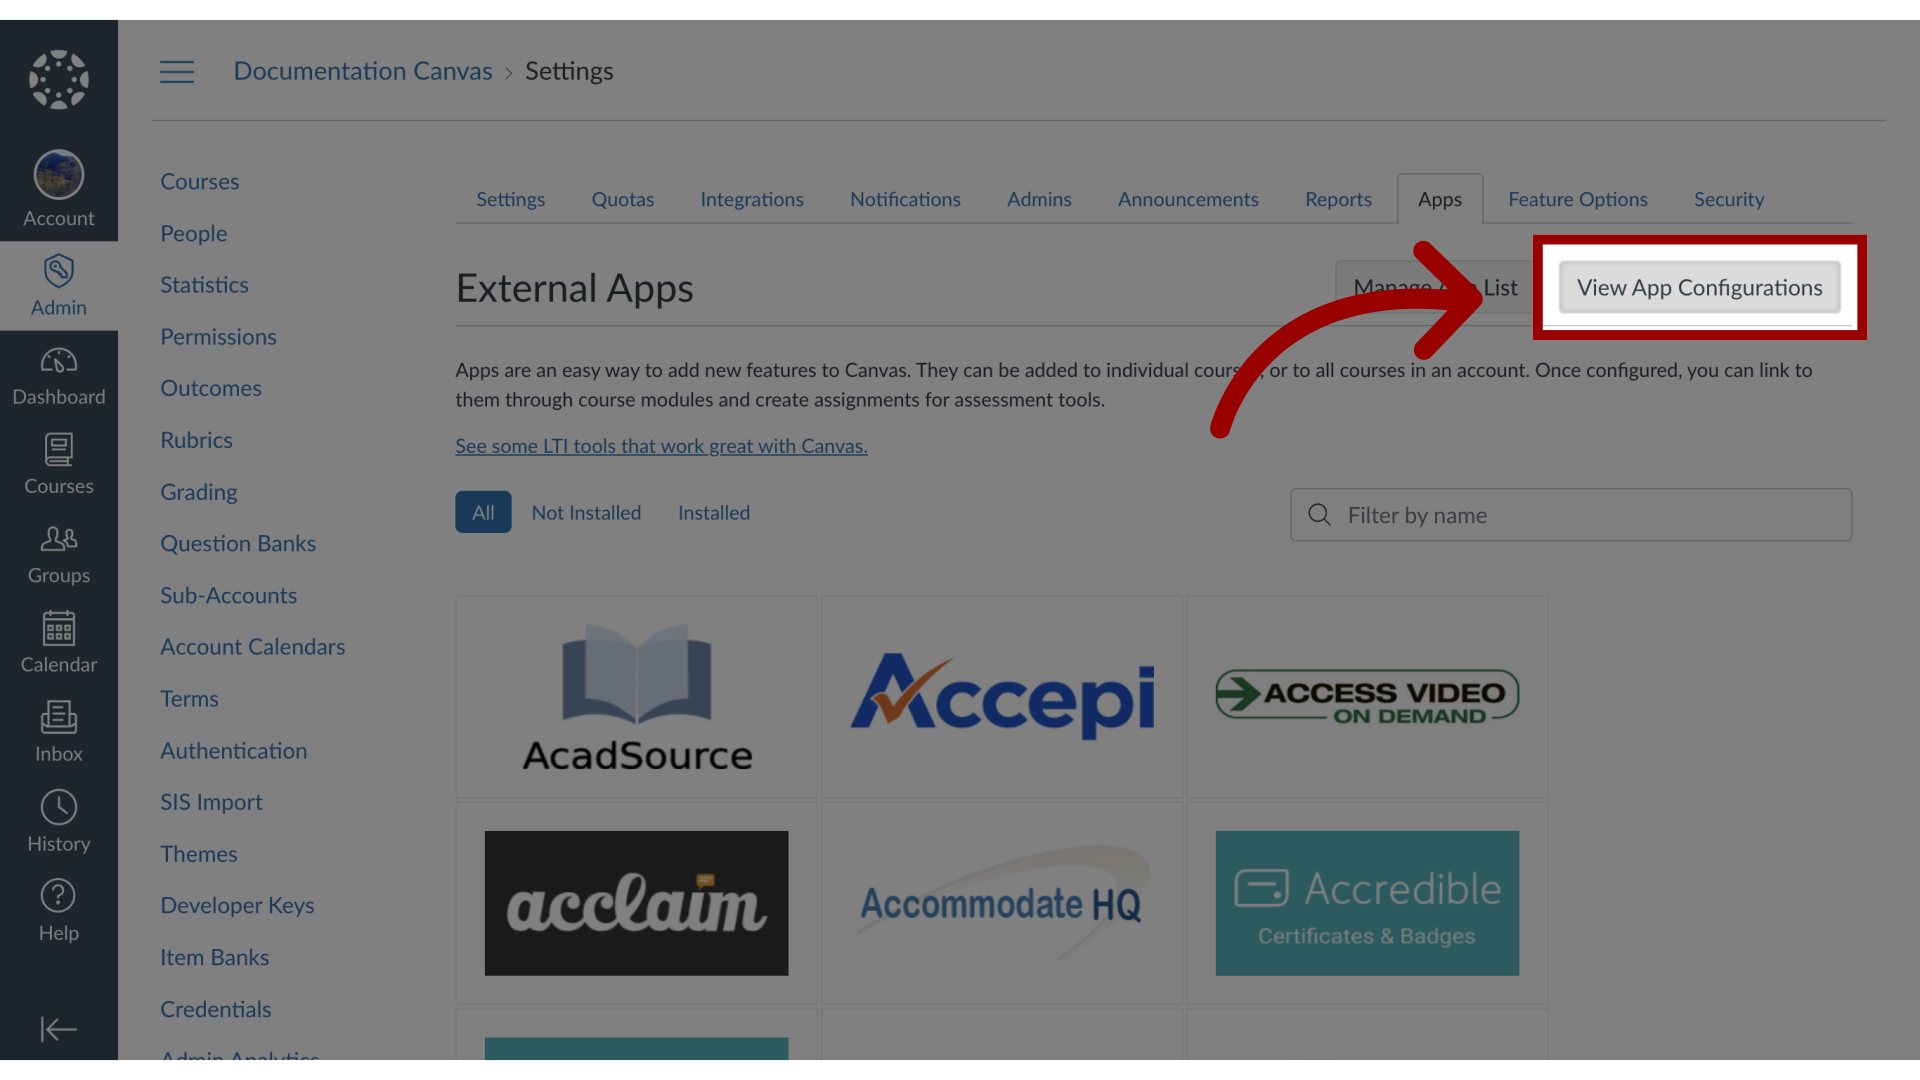This screenshot has height=1080, width=1920.
Task: Expand the Feature Options tab
Action: coord(1577,198)
